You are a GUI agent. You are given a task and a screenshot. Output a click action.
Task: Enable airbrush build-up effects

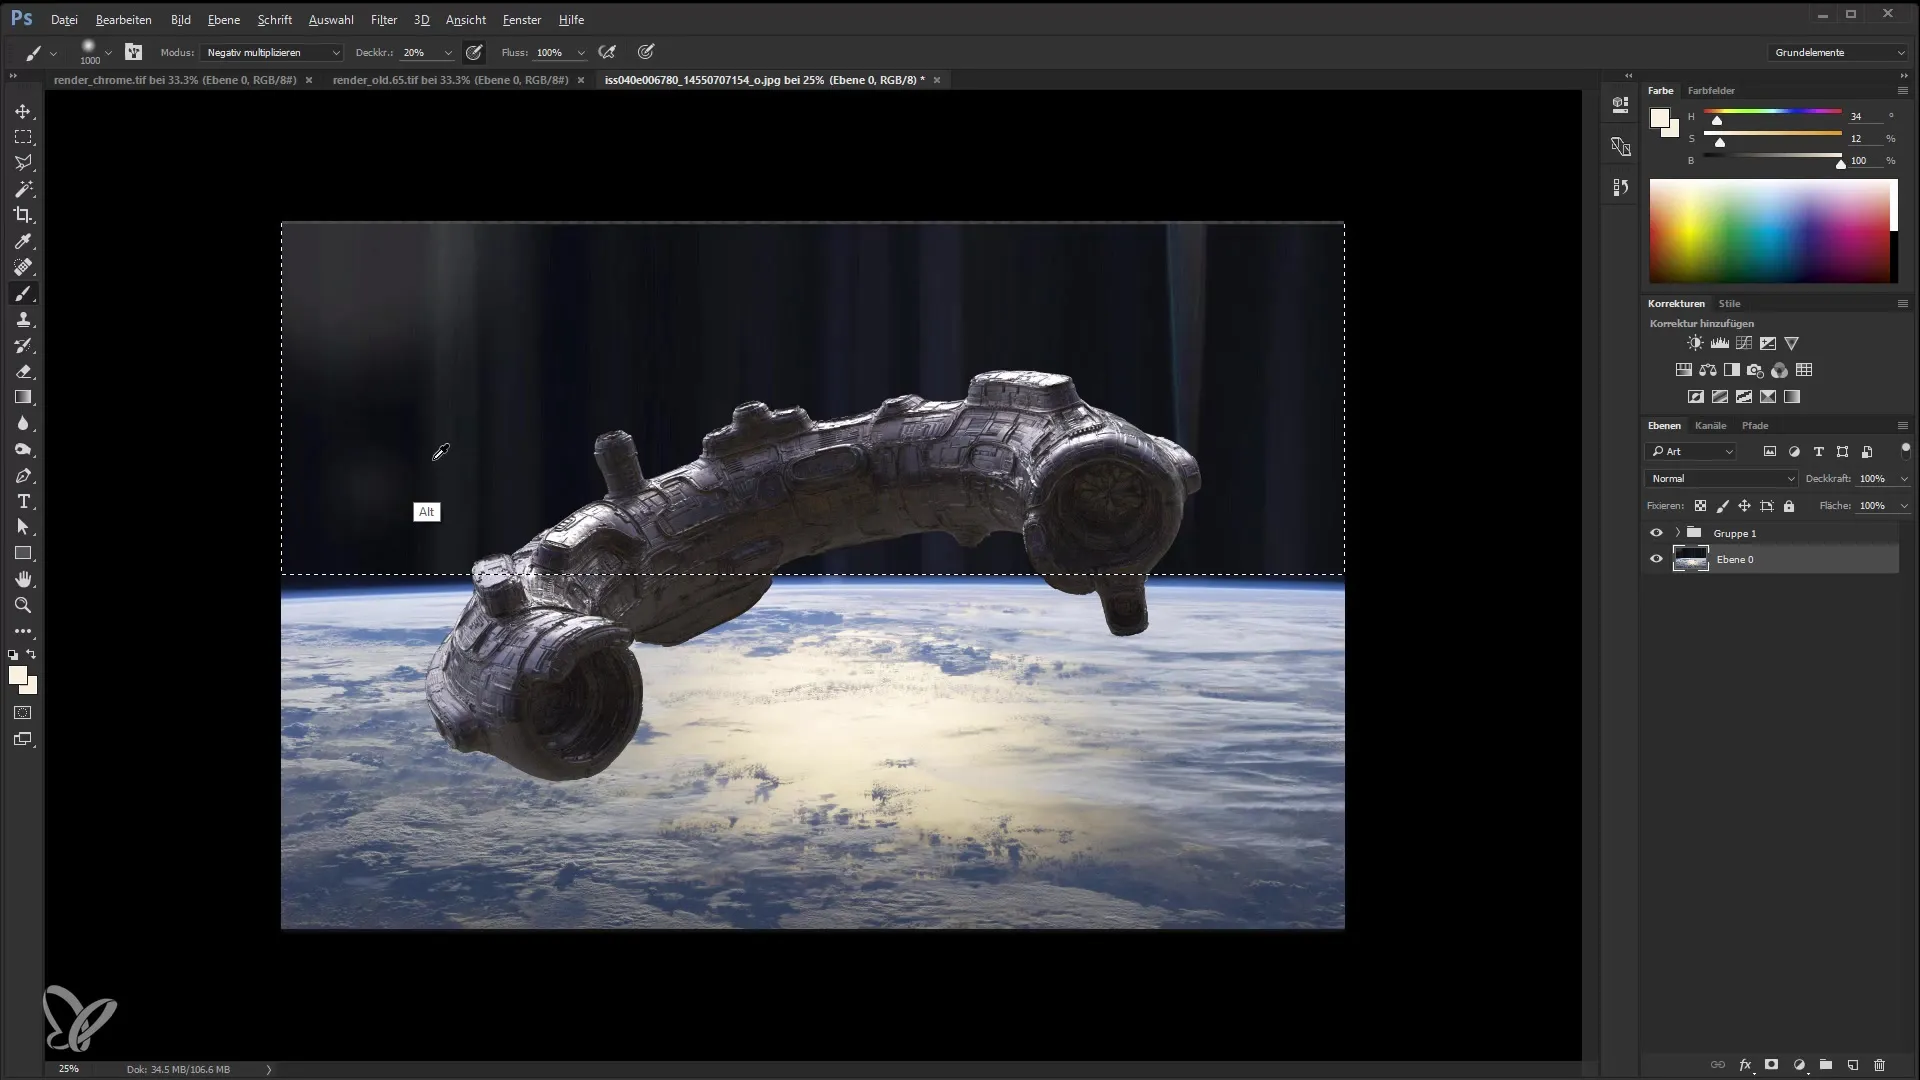(606, 52)
